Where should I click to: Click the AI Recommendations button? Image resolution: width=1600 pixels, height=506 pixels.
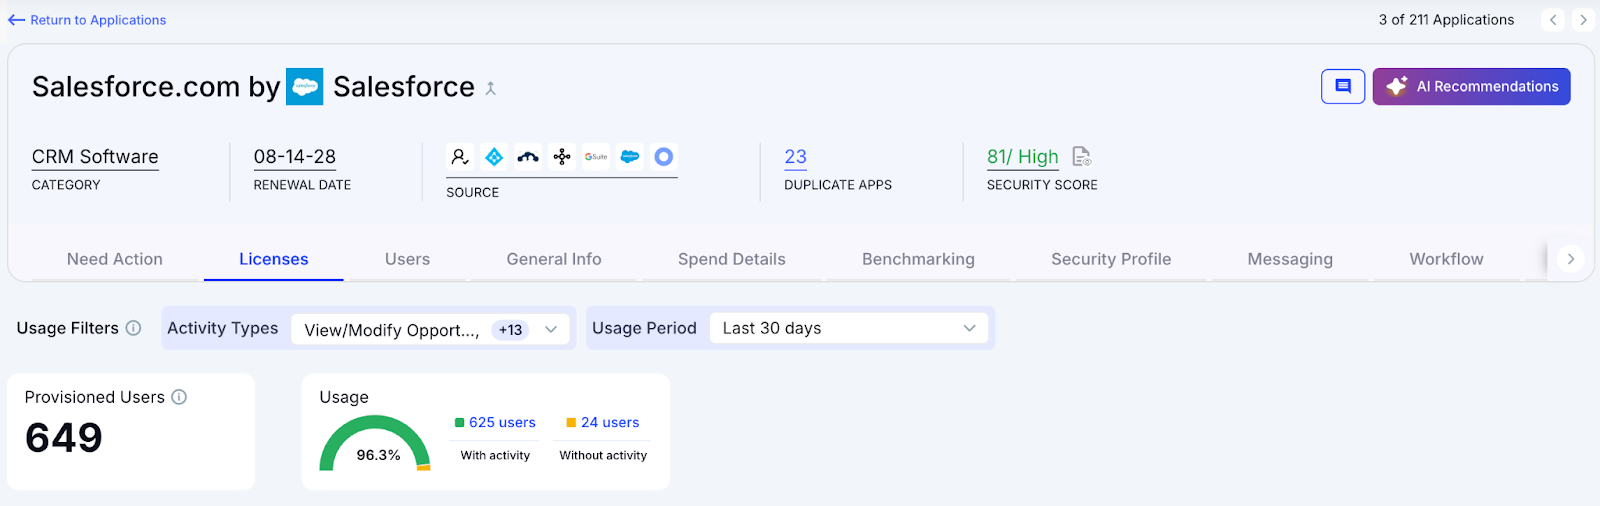(1471, 86)
